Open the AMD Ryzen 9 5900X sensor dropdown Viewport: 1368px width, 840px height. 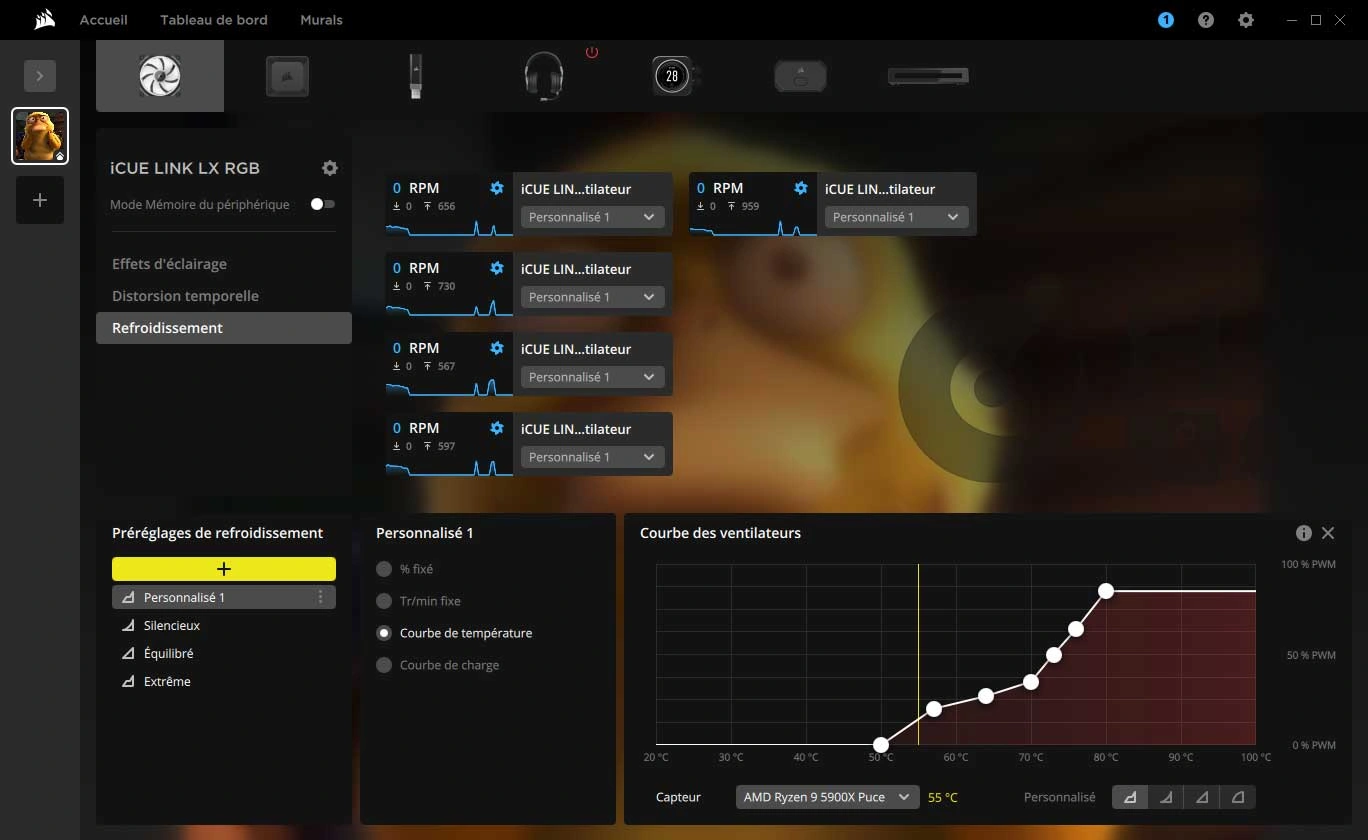tap(827, 797)
